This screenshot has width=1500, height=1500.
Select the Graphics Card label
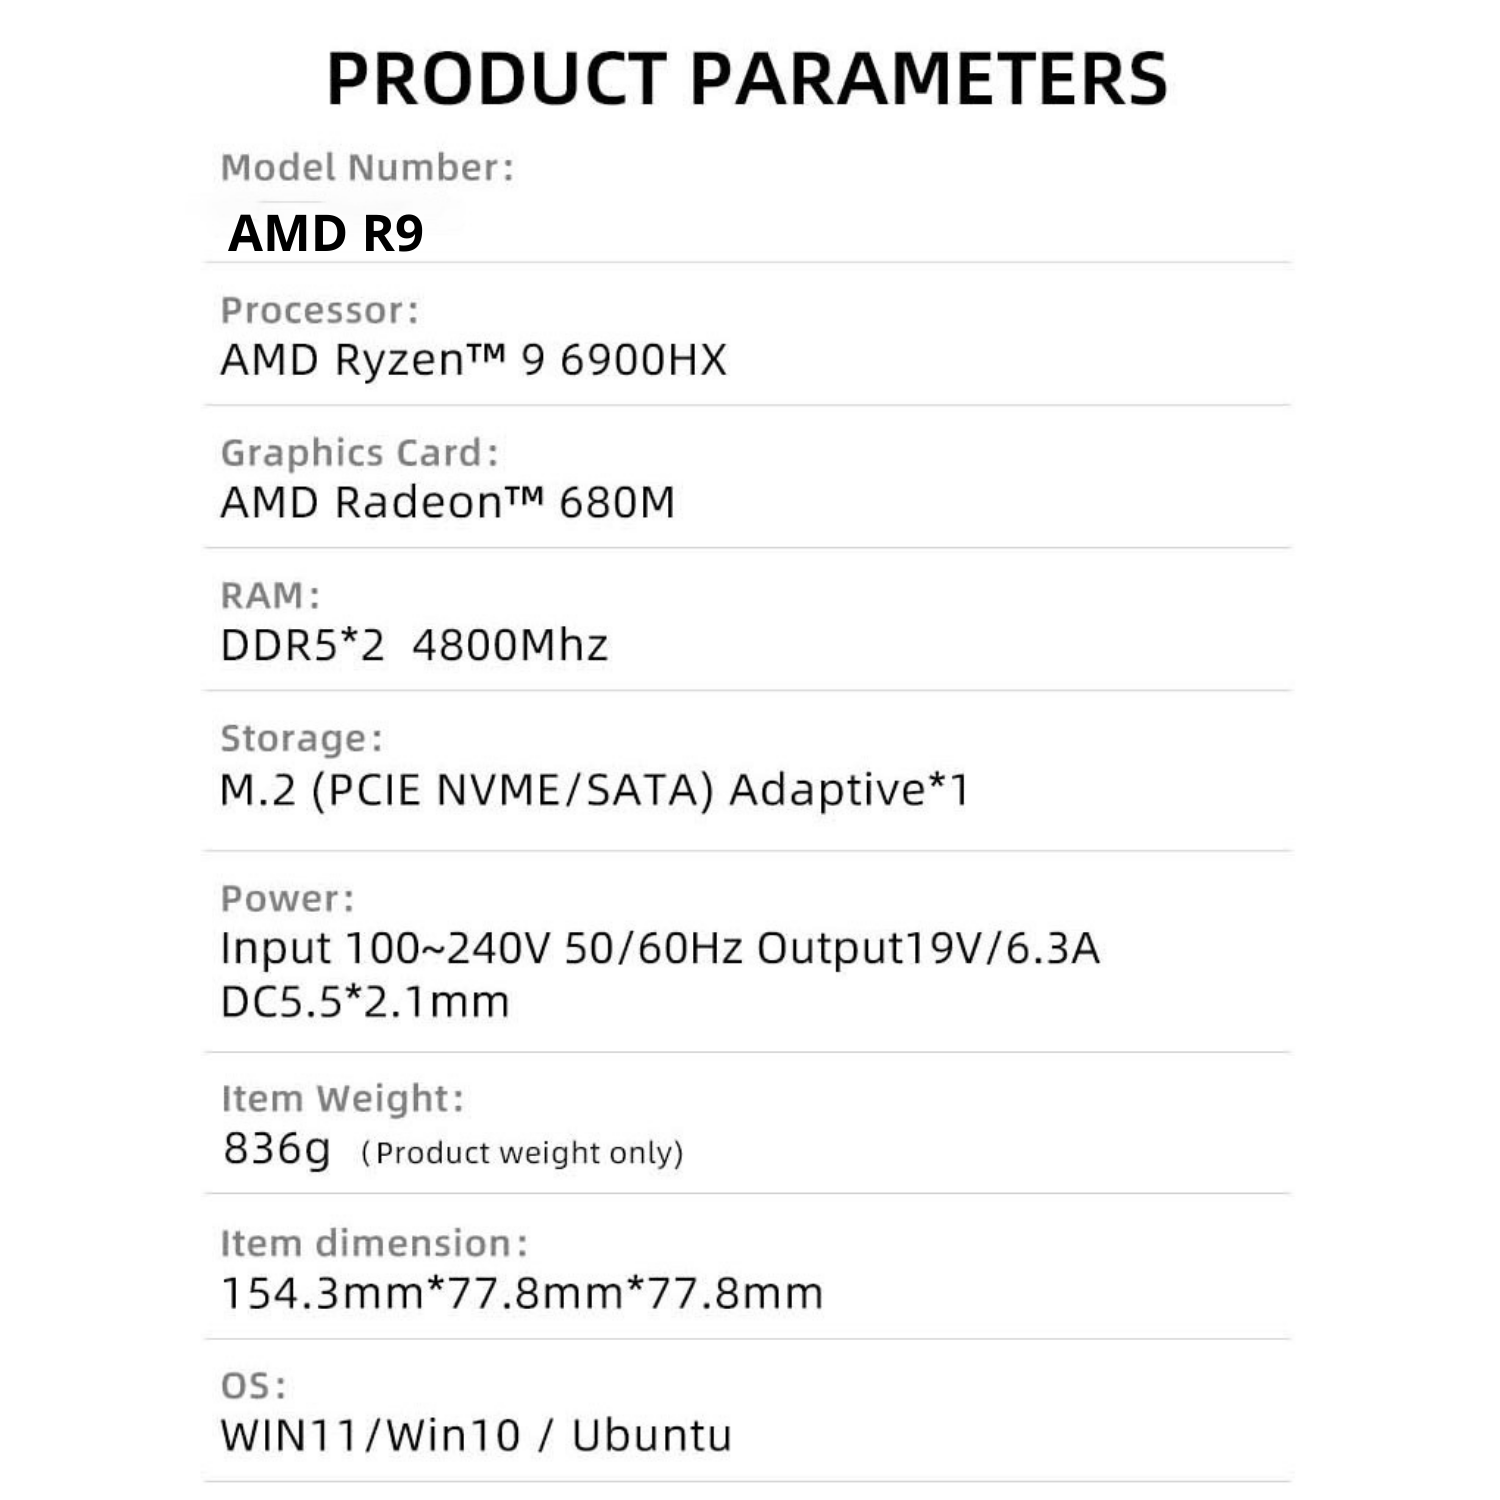pyautogui.click(x=359, y=453)
